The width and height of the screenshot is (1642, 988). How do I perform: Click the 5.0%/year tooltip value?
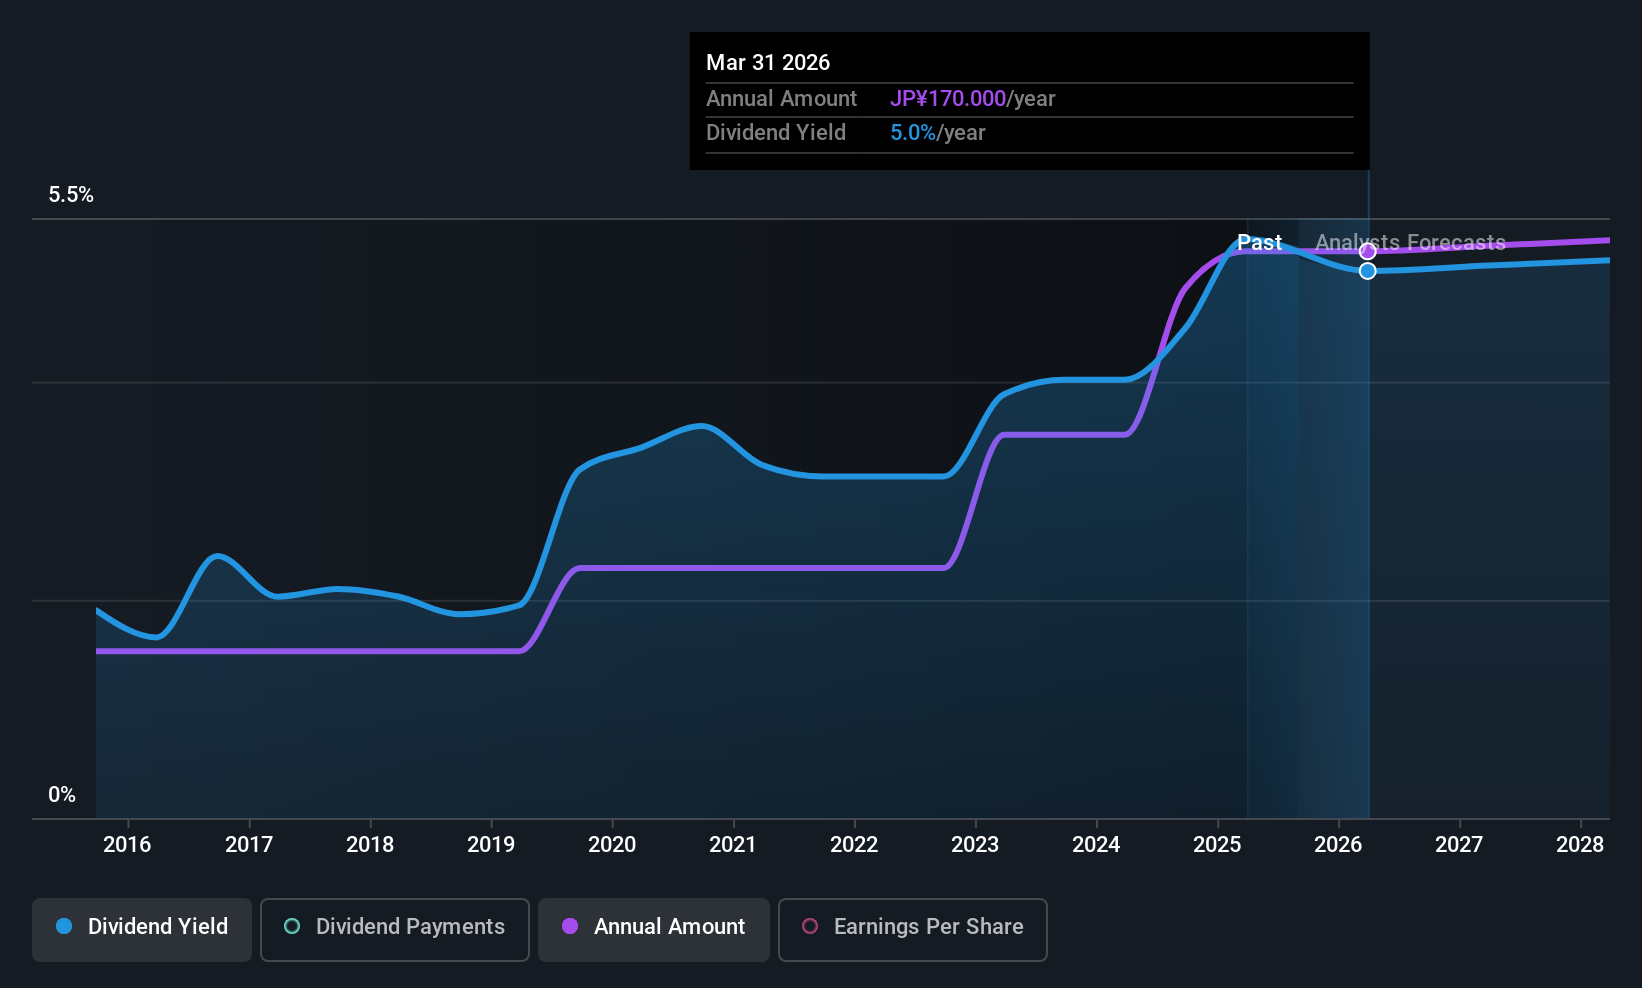(938, 133)
